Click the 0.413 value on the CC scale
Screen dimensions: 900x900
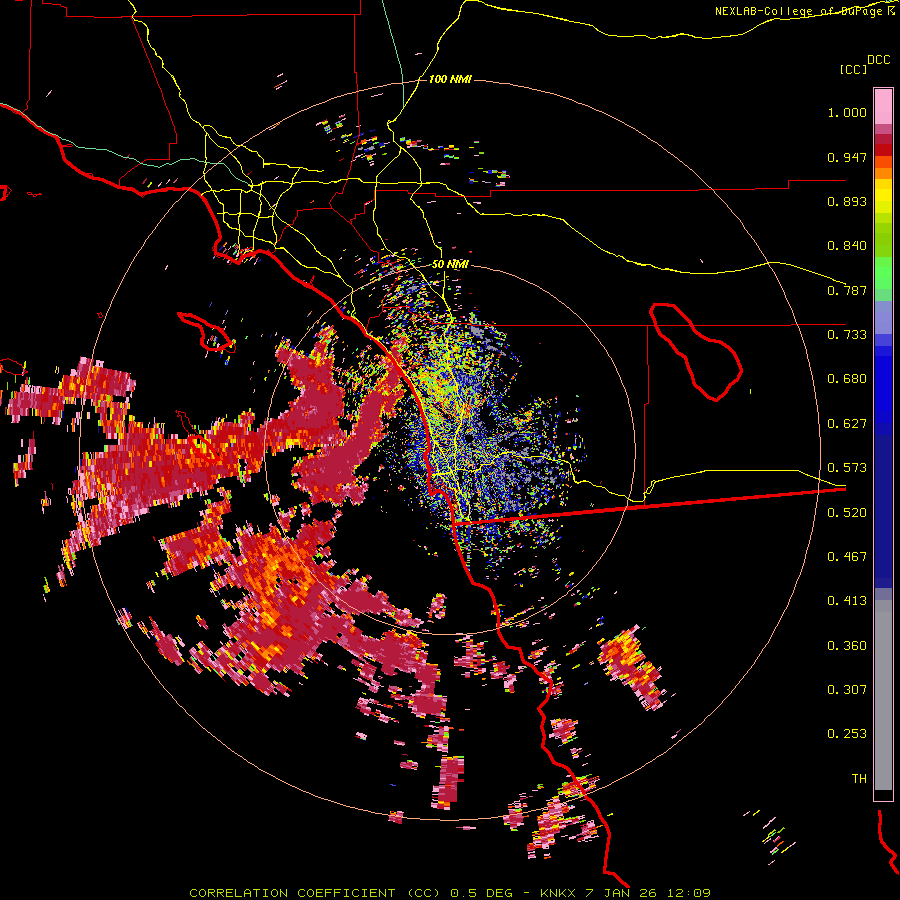click(847, 601)
